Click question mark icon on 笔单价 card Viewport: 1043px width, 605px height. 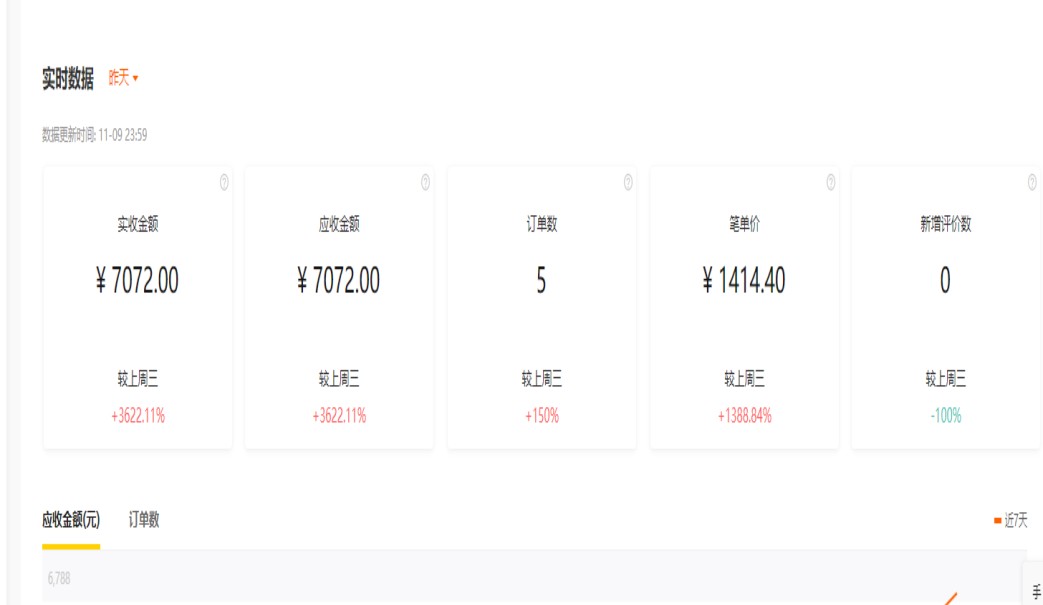coord(831,182)
